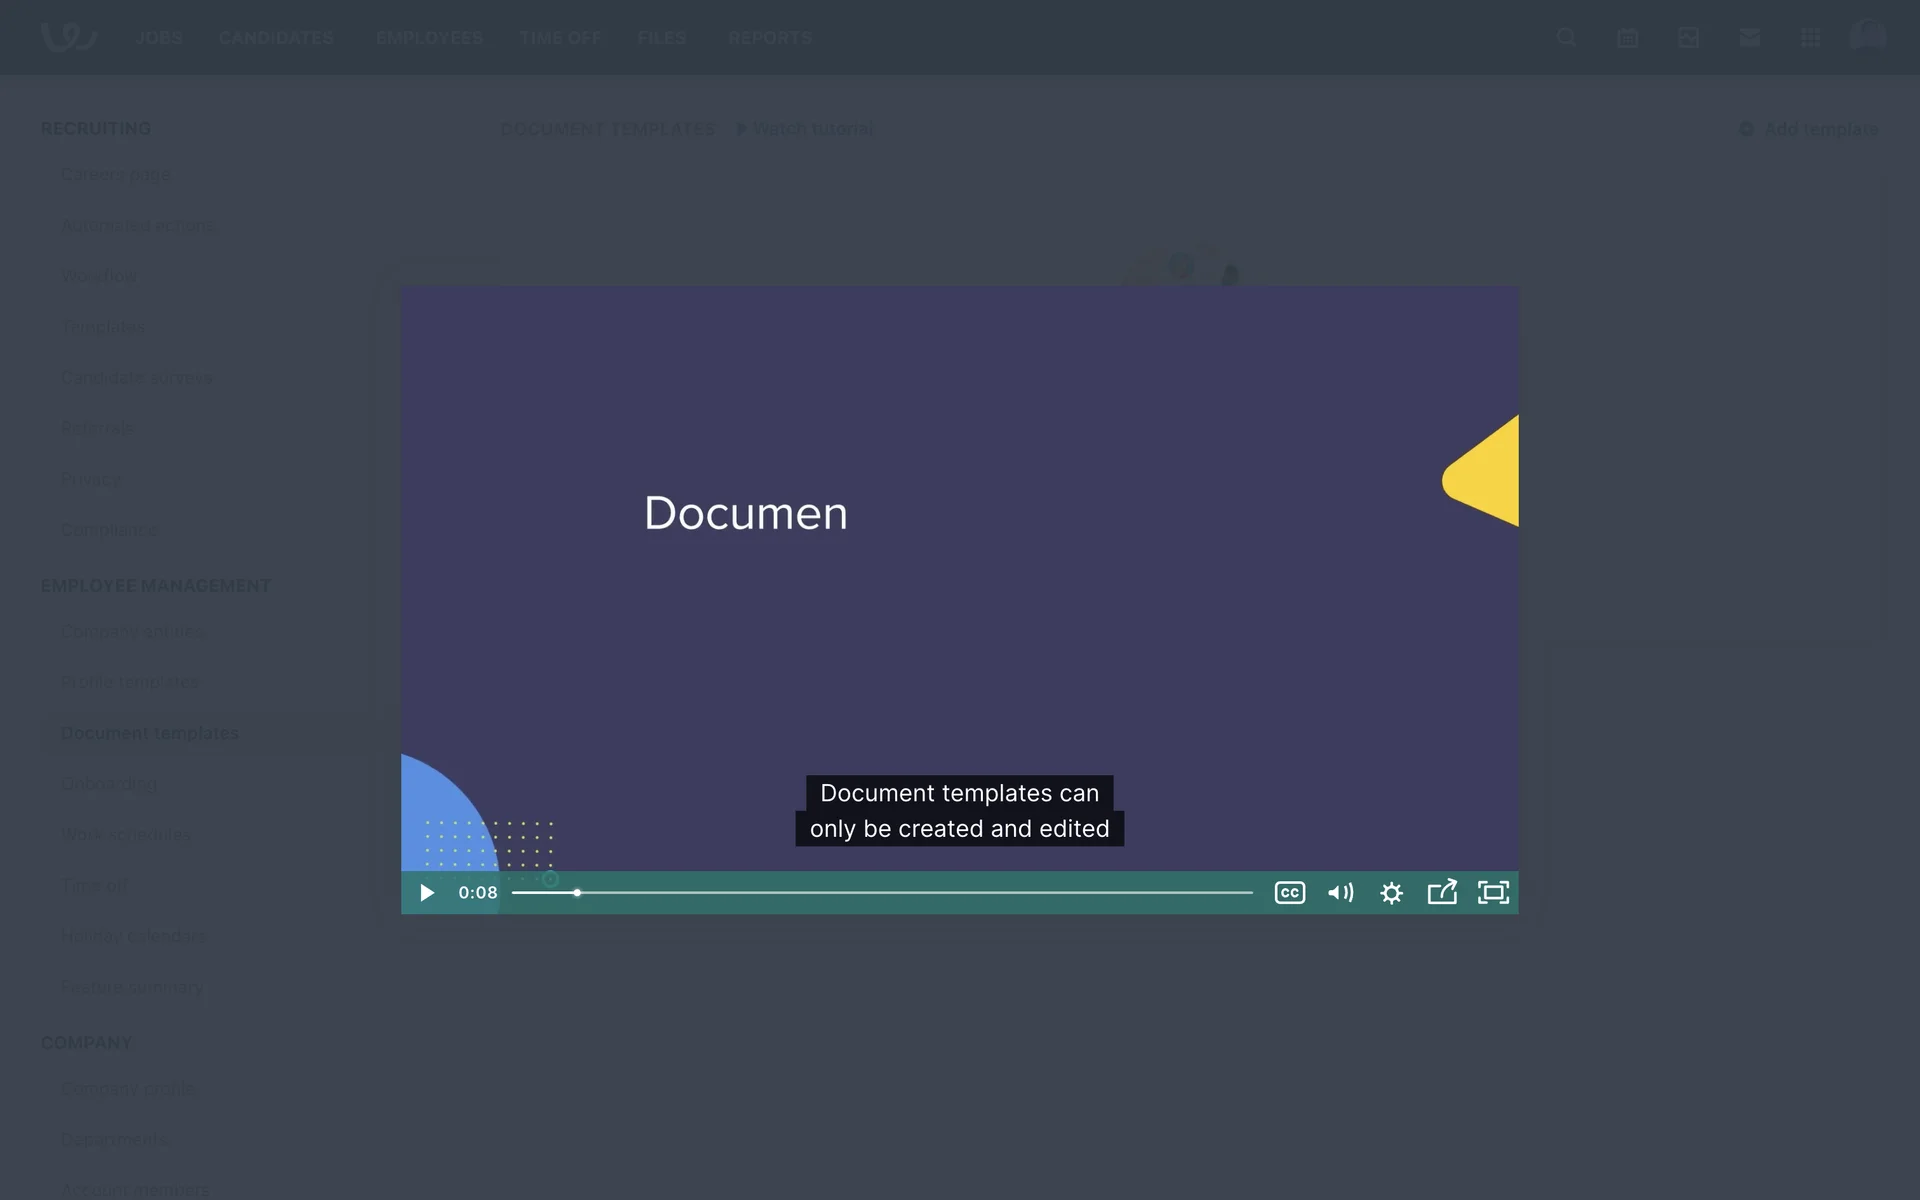Open the apps grid icon
This screenshot has height=1200, width=1920.
(x=1810, y=38)
